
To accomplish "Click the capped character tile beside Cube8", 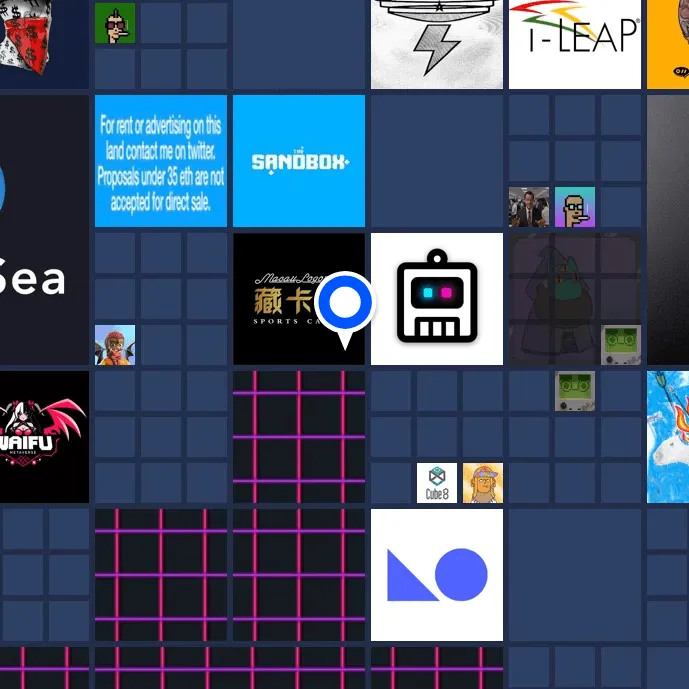I will (483, 483).
